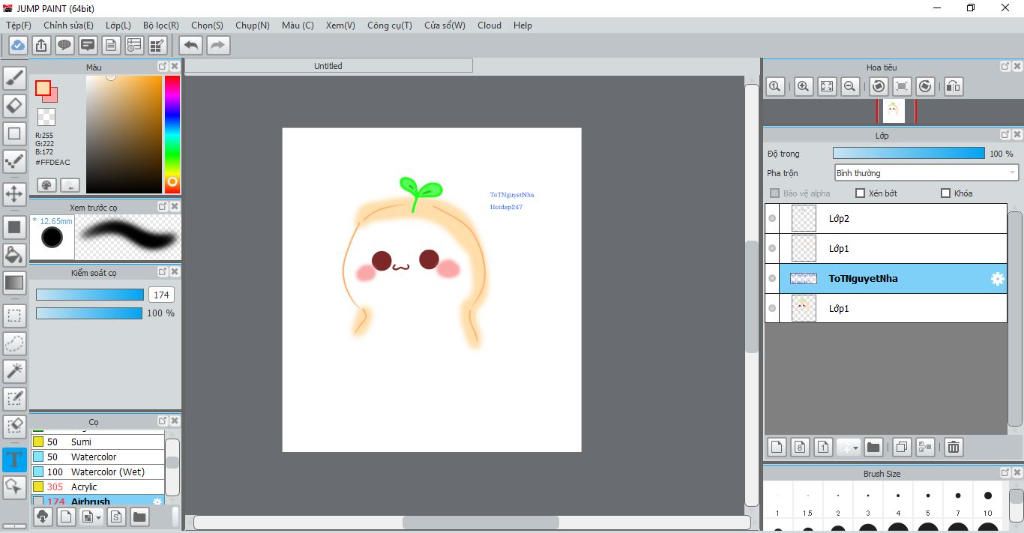Select the Operation (polygon pointer) tool
The height and width of the screenshot is (533, 1024).
14,487
